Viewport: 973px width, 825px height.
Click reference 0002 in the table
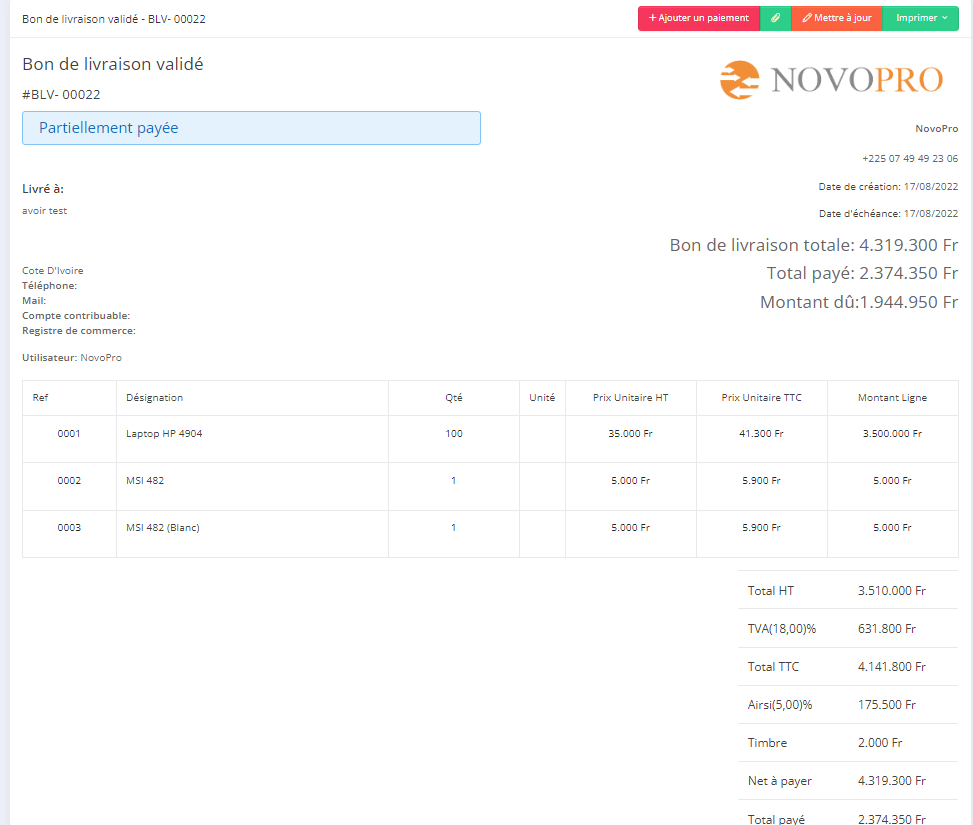(x=69, y=481)
